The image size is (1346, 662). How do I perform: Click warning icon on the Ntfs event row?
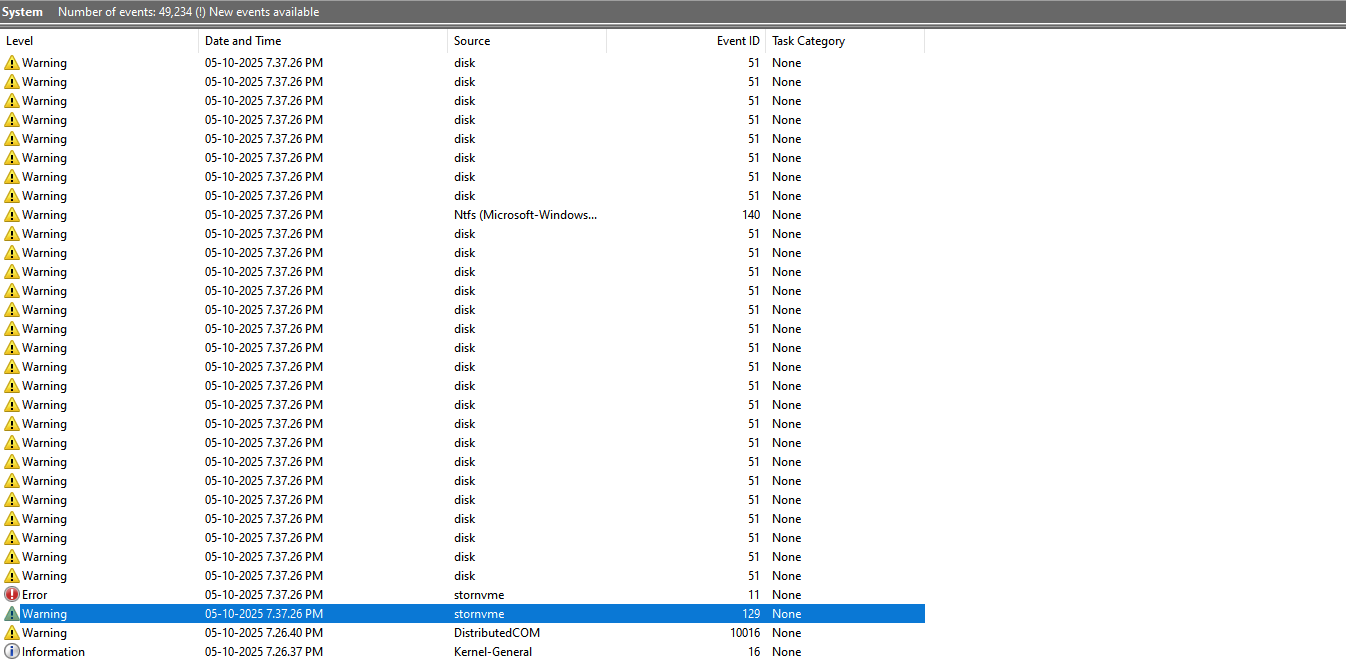click(x=12, y=215)
